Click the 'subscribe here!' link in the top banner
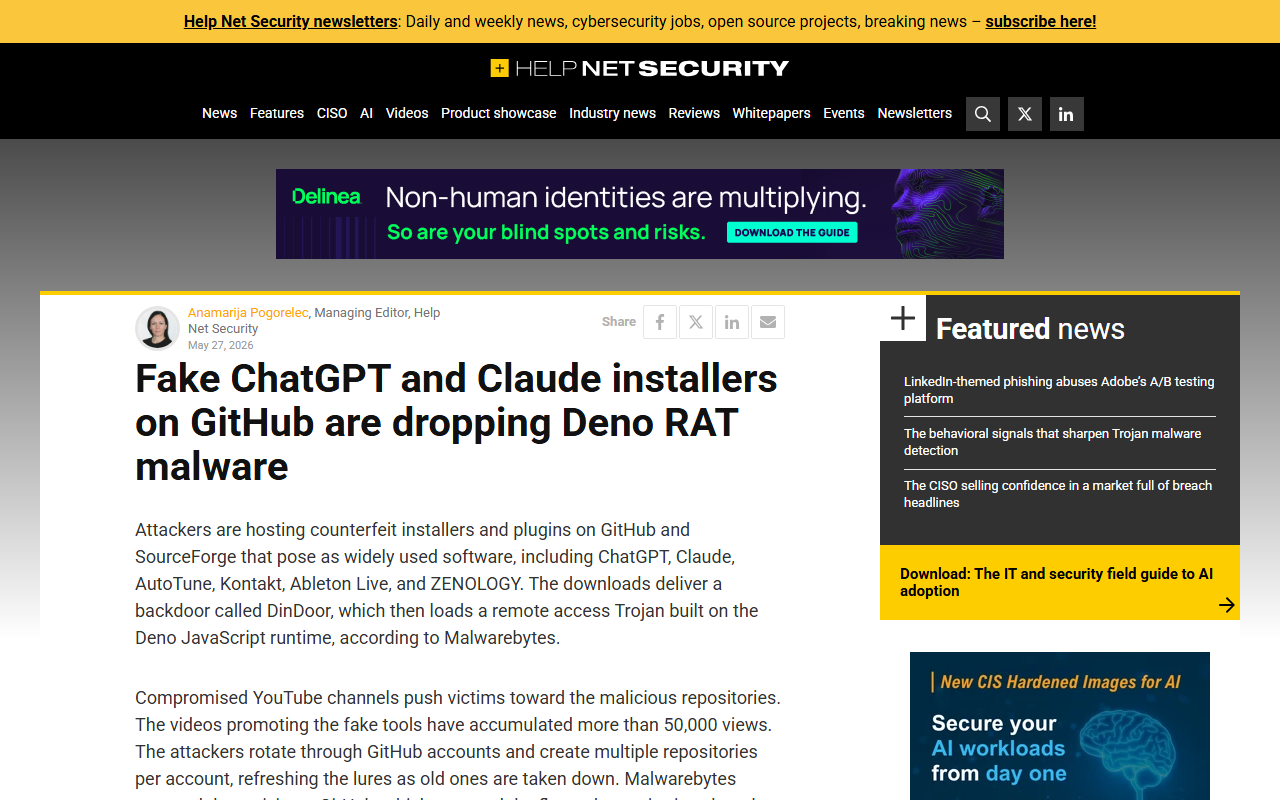 1041,21
